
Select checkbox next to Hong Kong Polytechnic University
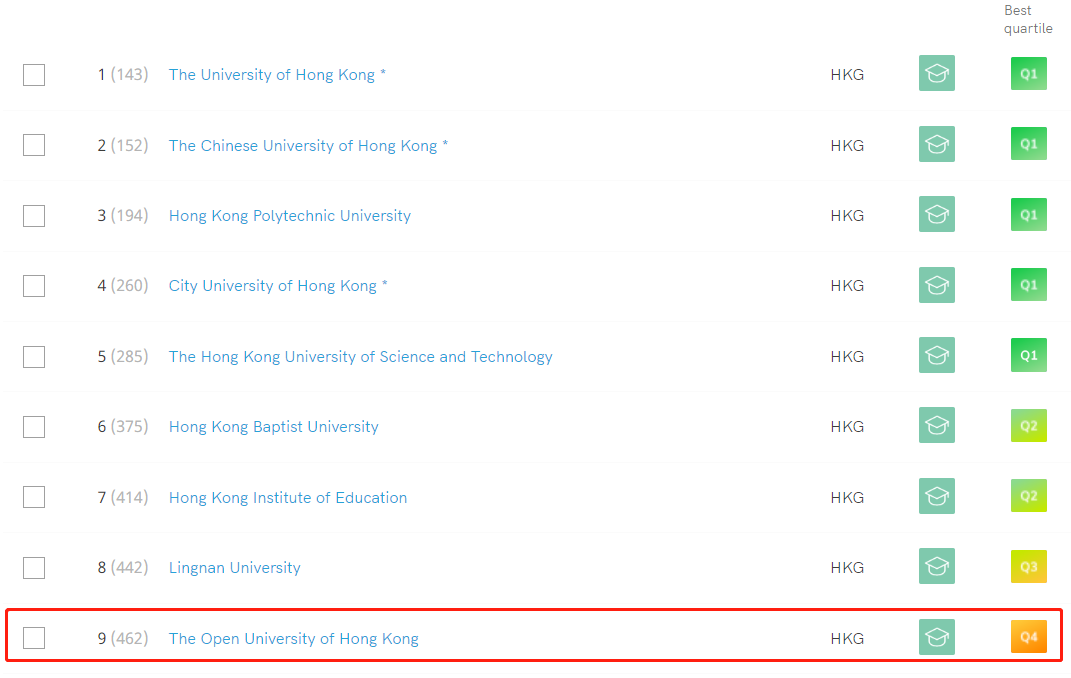[34, 216]
